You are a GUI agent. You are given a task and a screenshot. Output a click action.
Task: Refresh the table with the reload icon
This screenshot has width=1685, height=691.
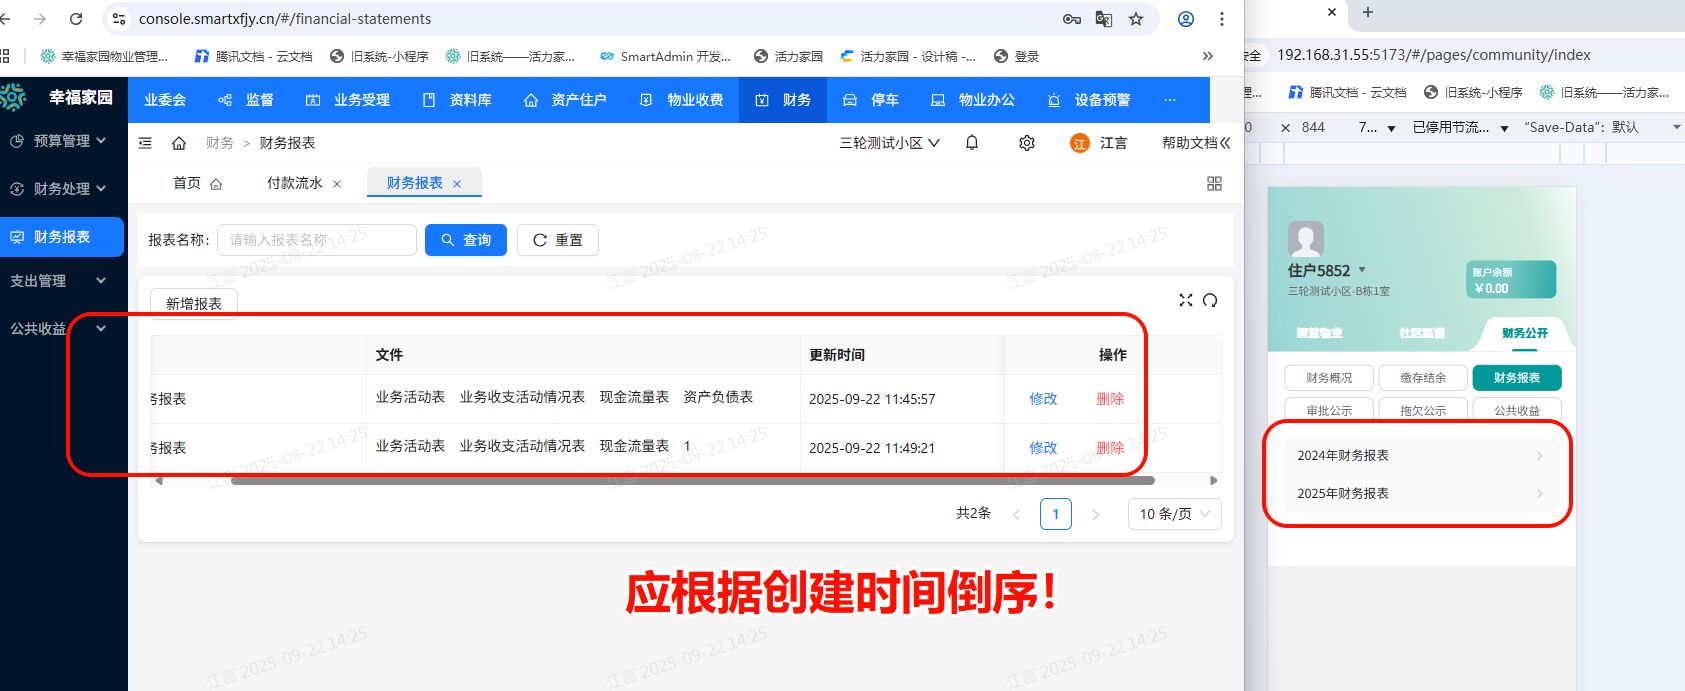1210,300
